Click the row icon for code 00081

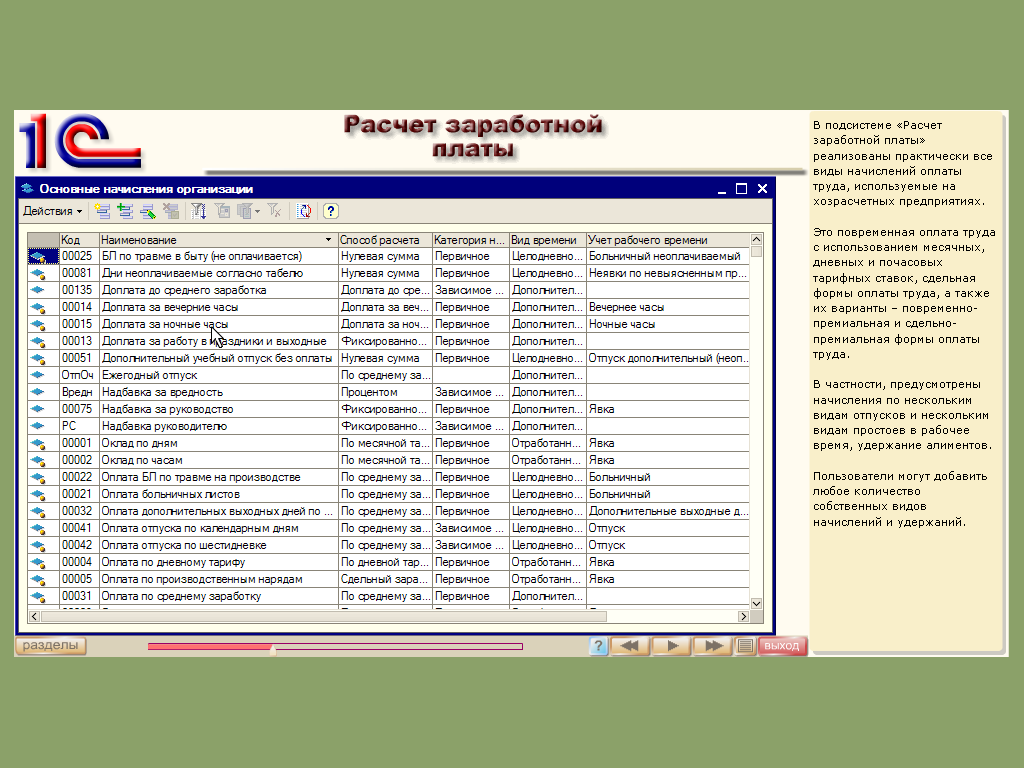[x=38, y=274]
